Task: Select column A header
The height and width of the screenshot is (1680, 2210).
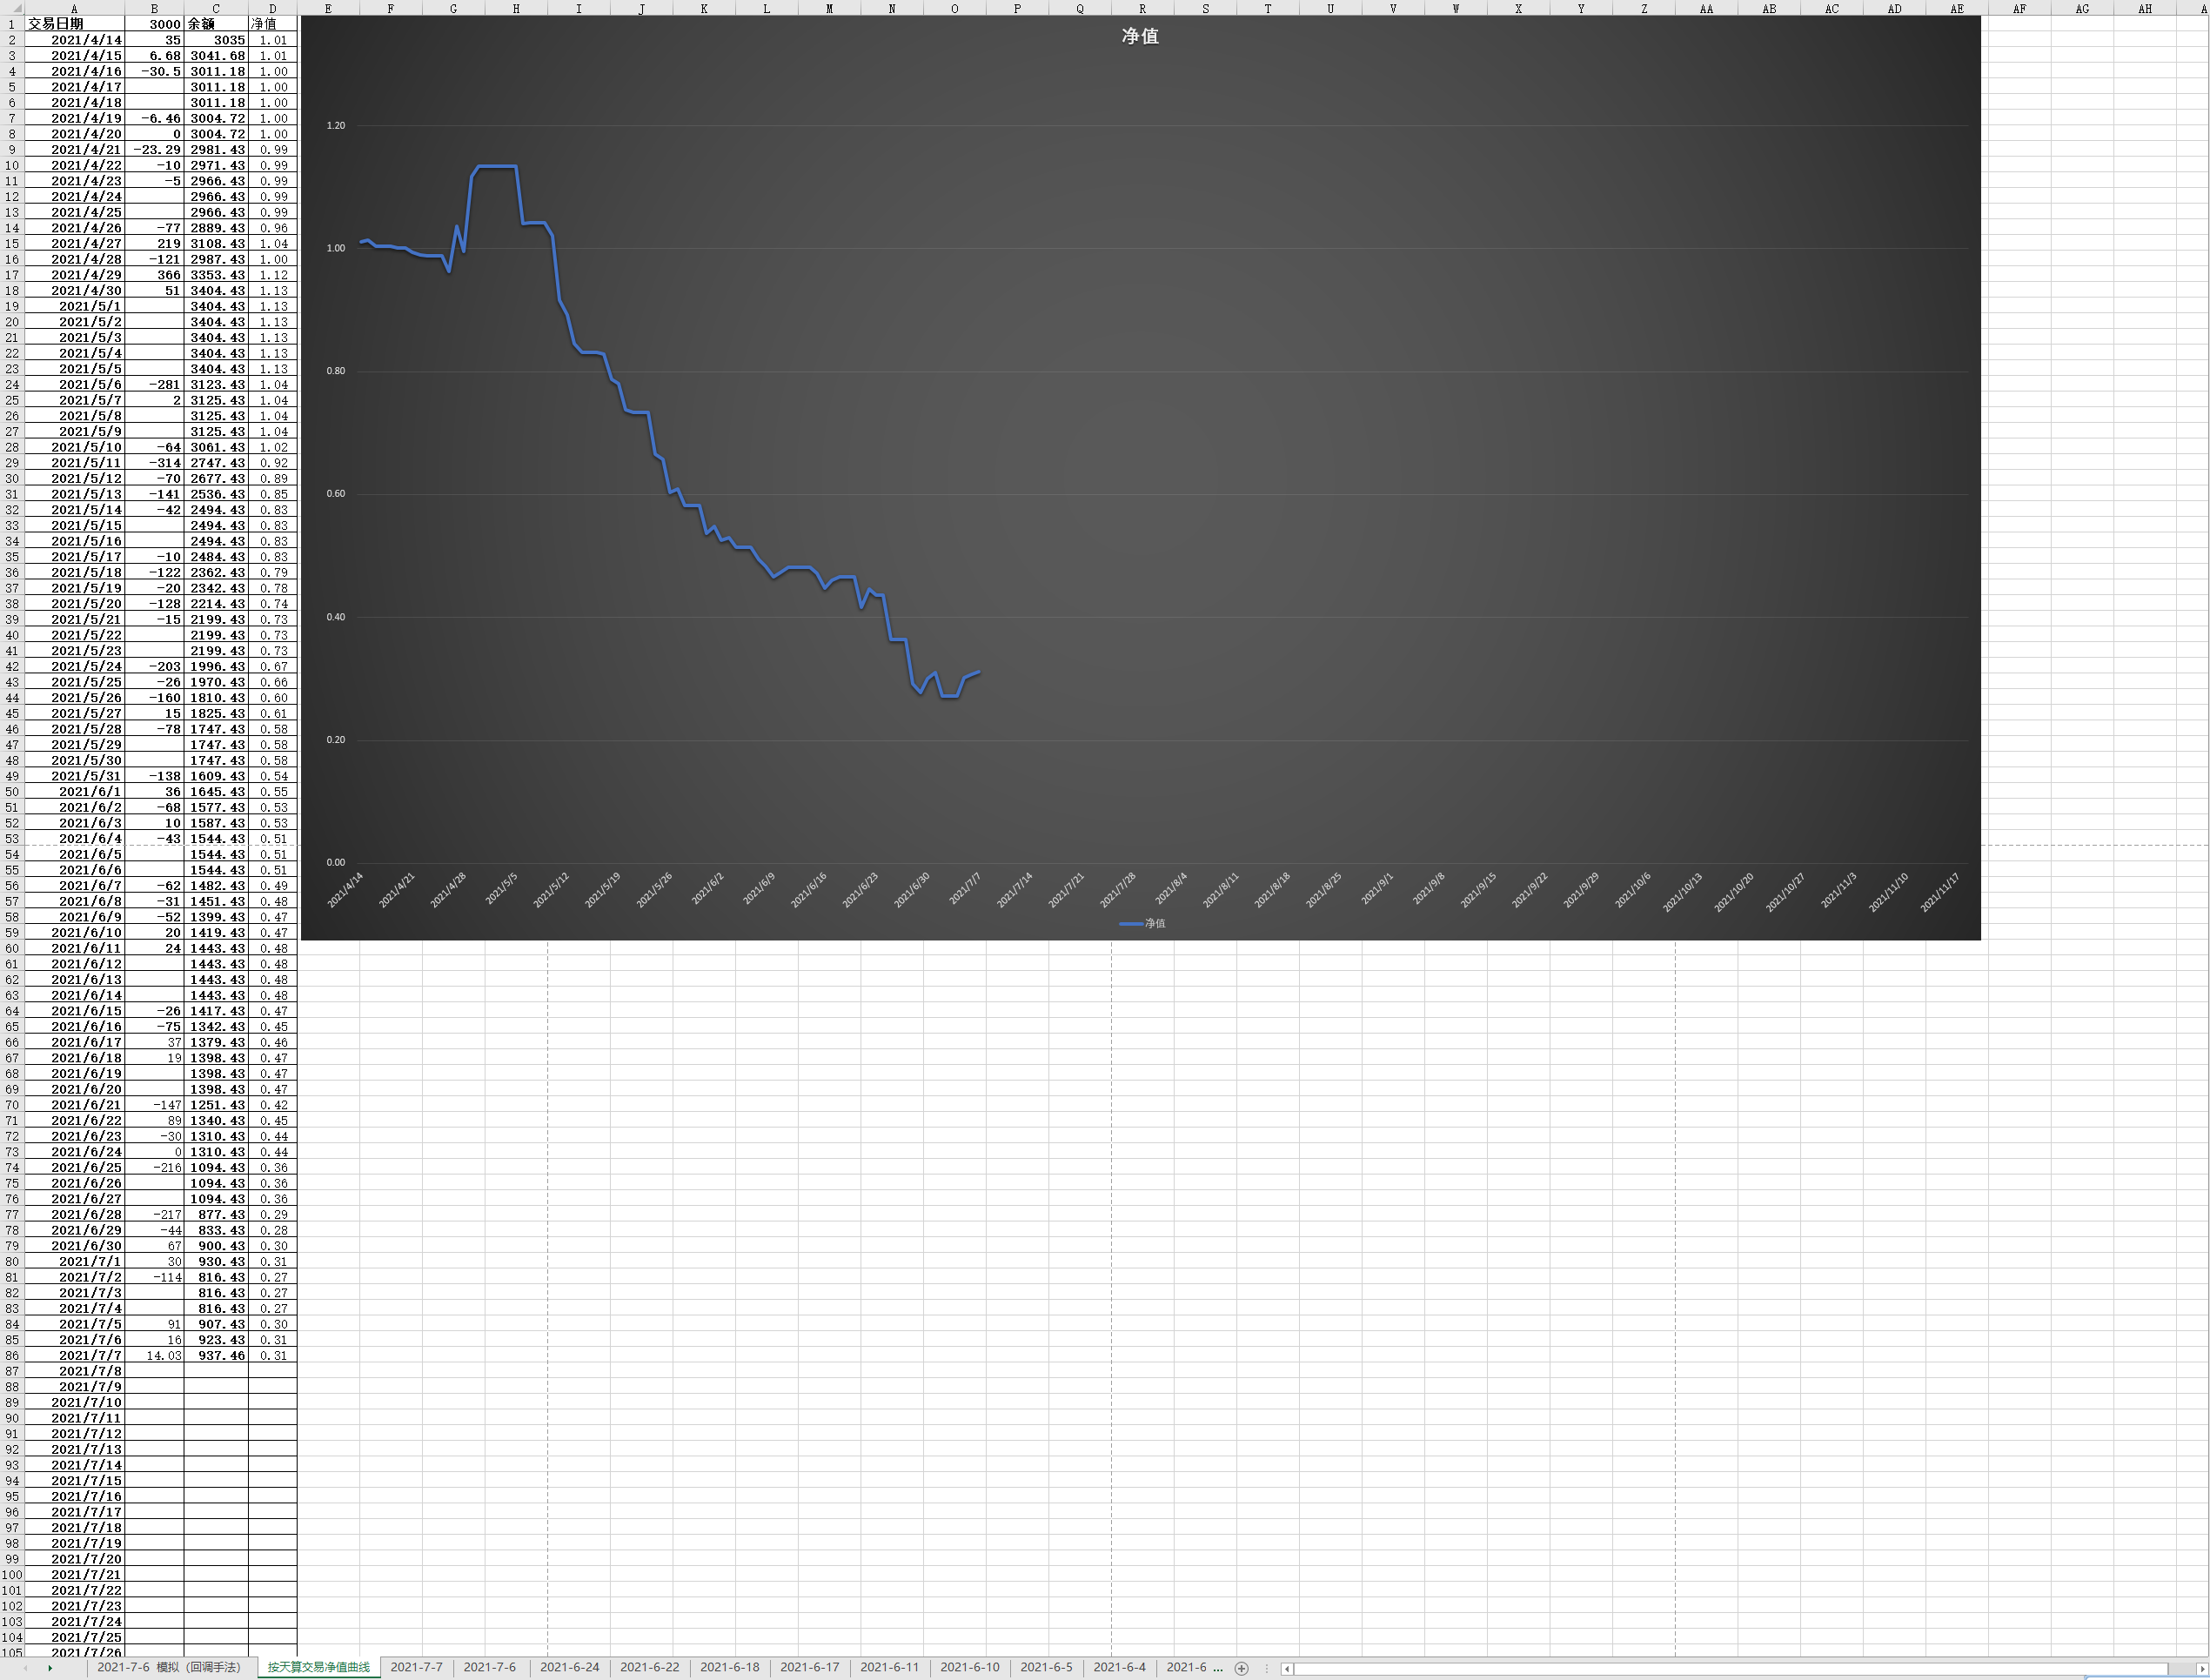Action: (74, 8)
